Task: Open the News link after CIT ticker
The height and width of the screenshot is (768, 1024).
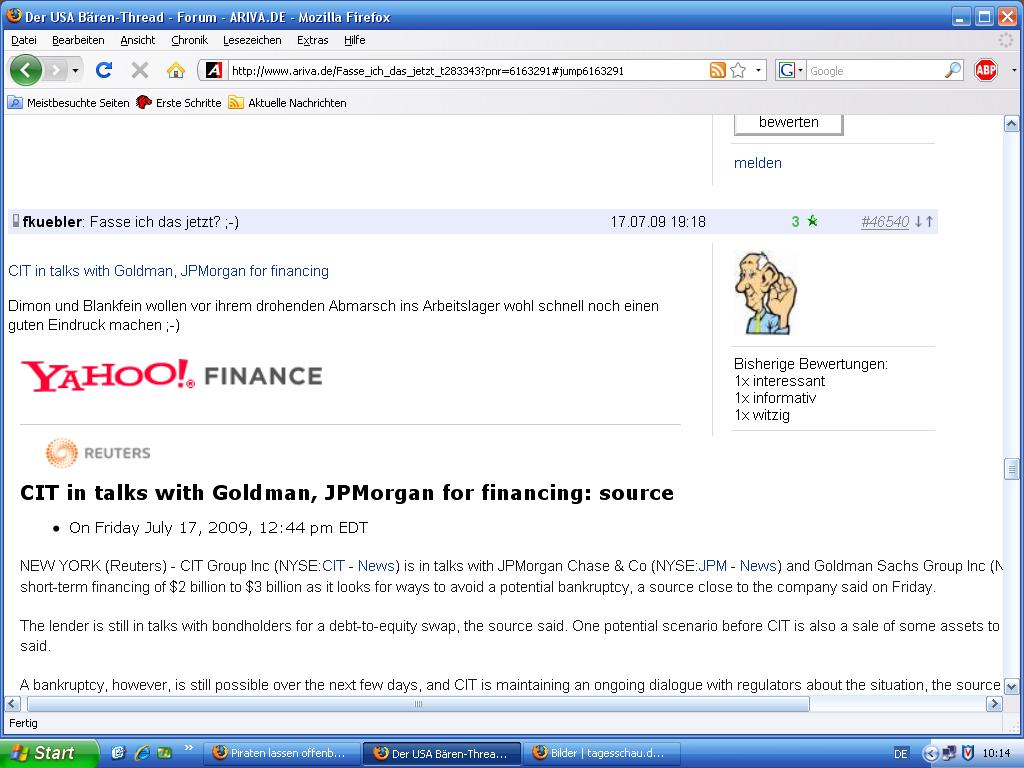Action: click(376, 566)
